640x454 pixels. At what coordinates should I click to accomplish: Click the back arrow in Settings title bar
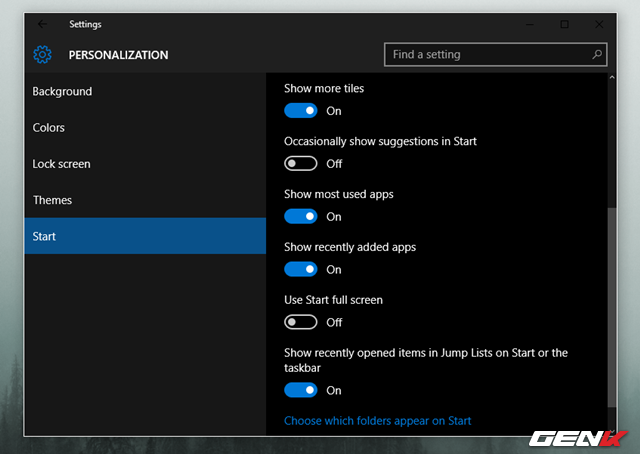42,24
